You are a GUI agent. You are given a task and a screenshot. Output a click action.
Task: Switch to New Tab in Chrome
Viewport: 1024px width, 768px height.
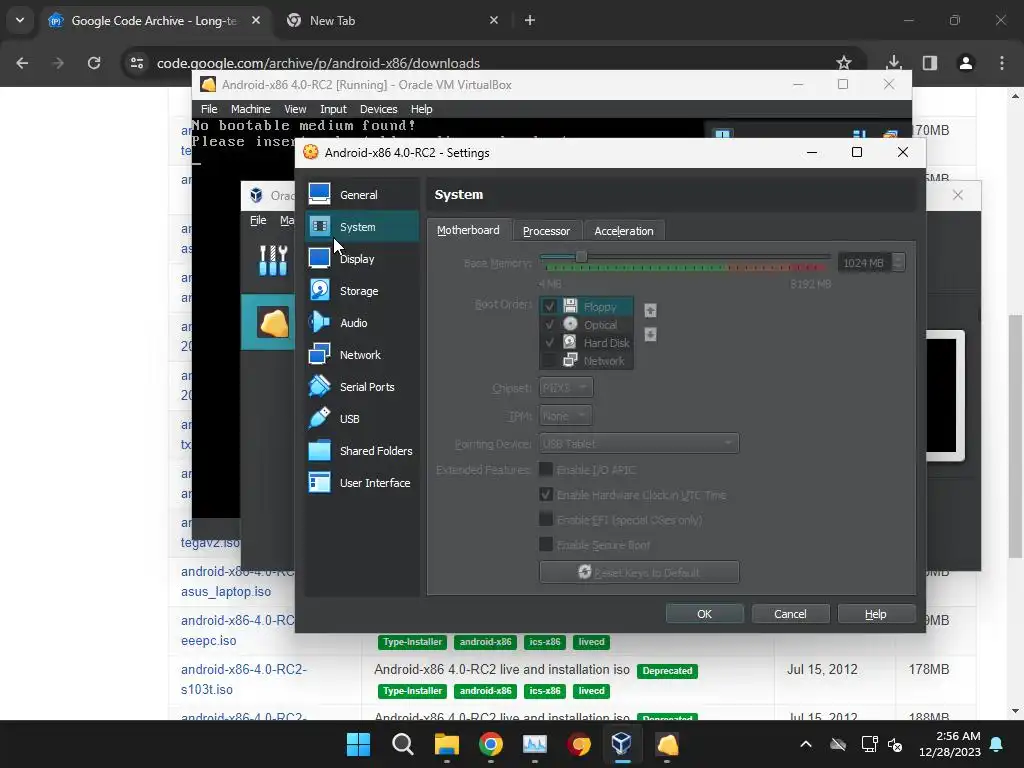[x=392, y=20]
